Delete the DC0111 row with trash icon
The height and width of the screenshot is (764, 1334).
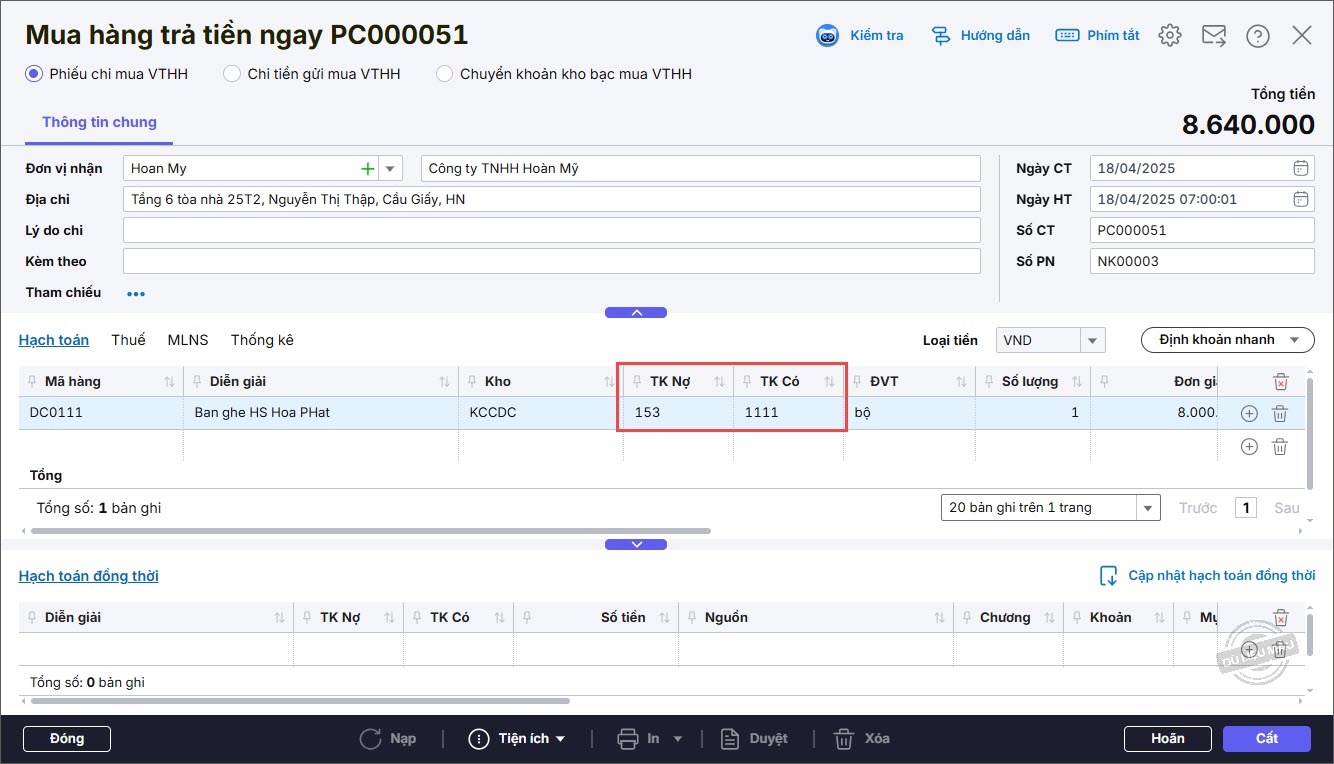coord(1279,414)
